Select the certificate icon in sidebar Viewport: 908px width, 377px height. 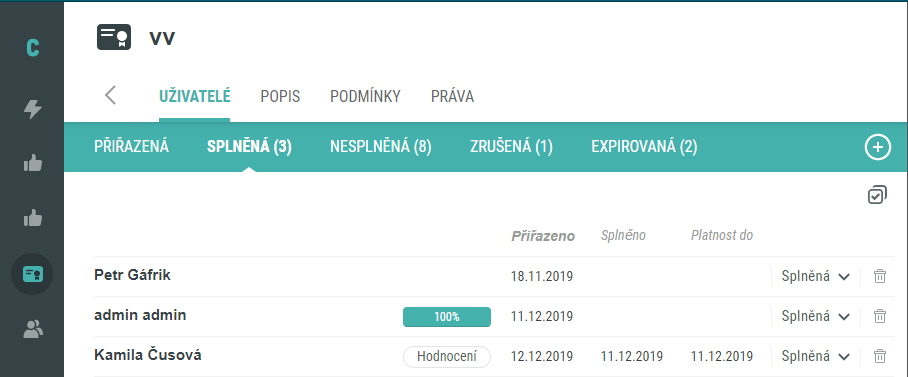click(32, 274)
